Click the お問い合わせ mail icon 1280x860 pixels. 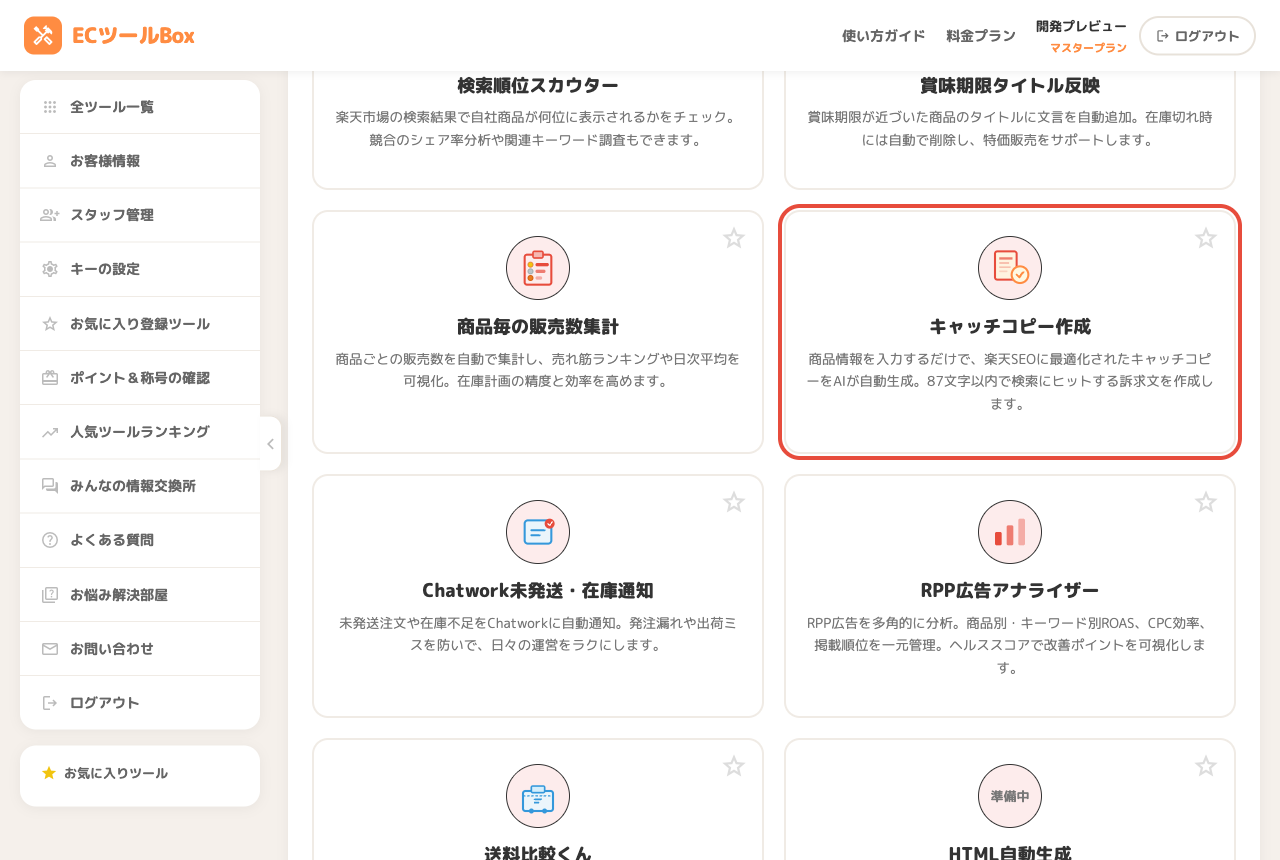[x=50, y=649]
